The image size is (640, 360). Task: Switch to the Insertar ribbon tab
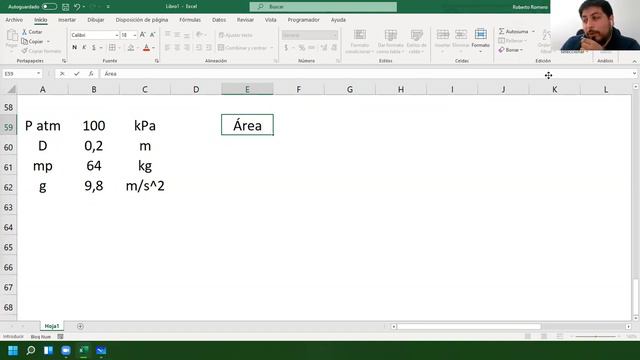(67, 20)
